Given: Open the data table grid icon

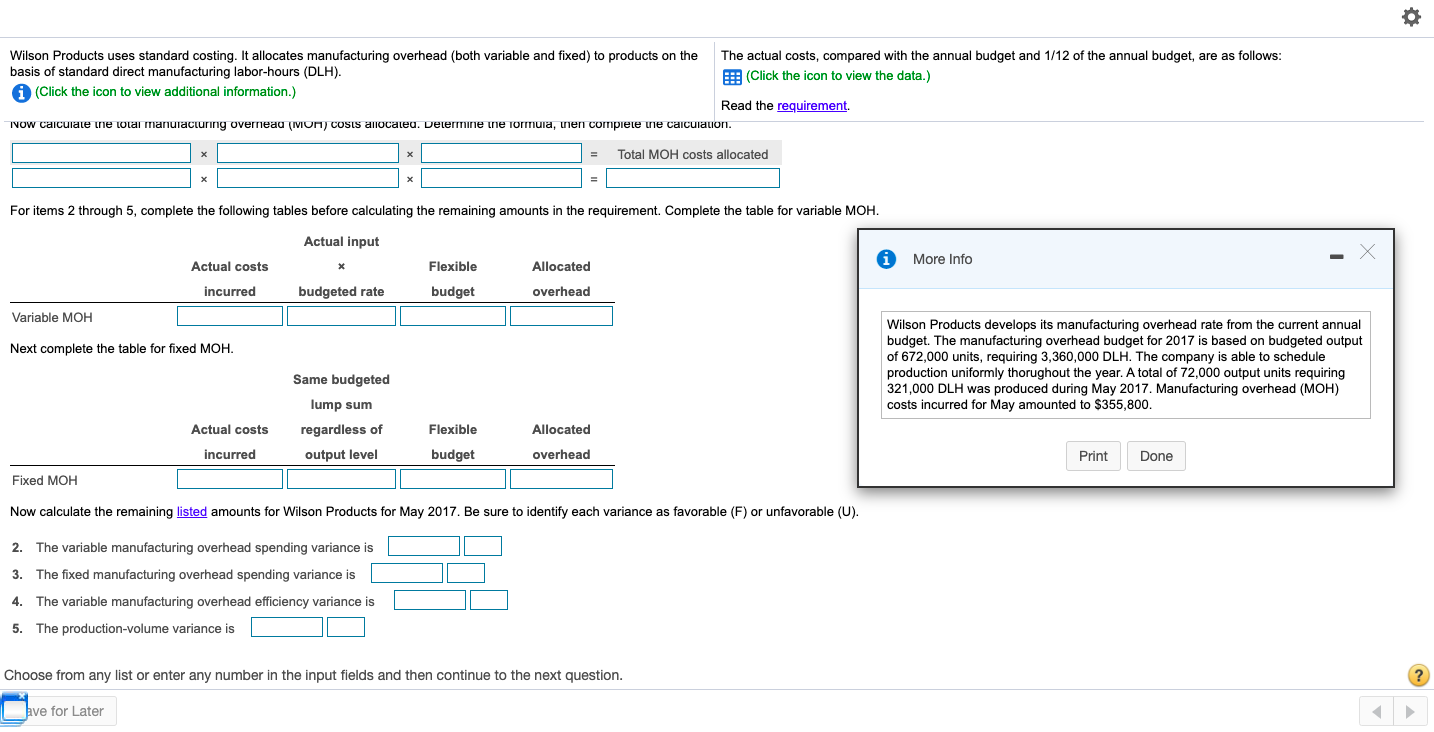Looking at the screenshot, I should coord(731,77).
